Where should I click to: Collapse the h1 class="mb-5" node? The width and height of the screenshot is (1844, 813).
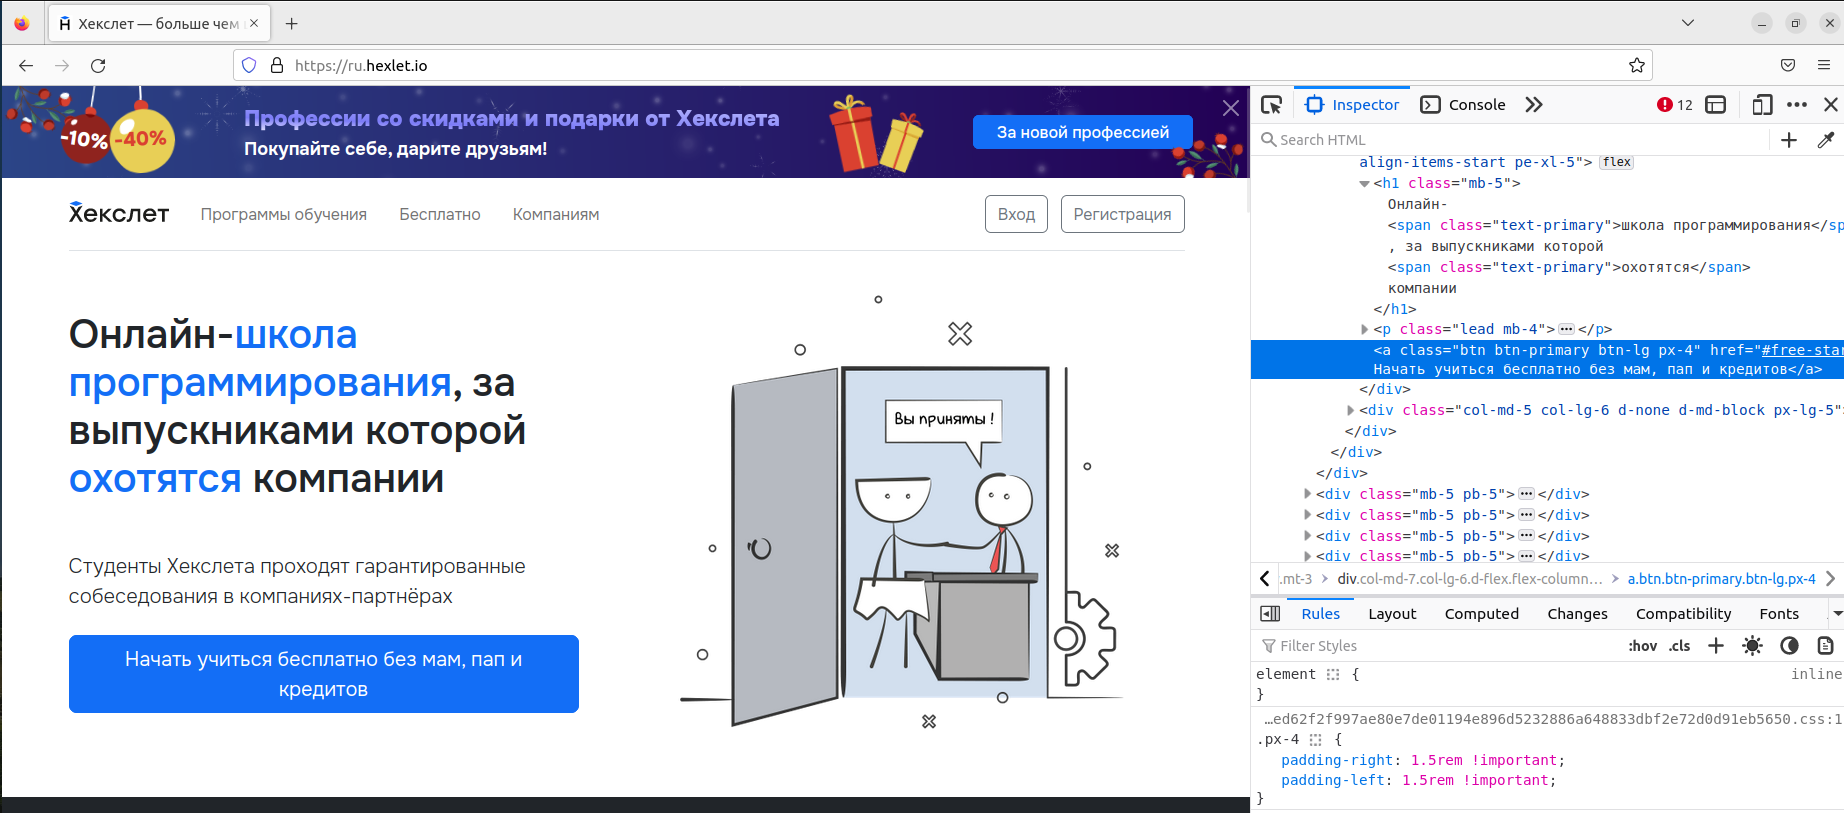[1364, 184]
